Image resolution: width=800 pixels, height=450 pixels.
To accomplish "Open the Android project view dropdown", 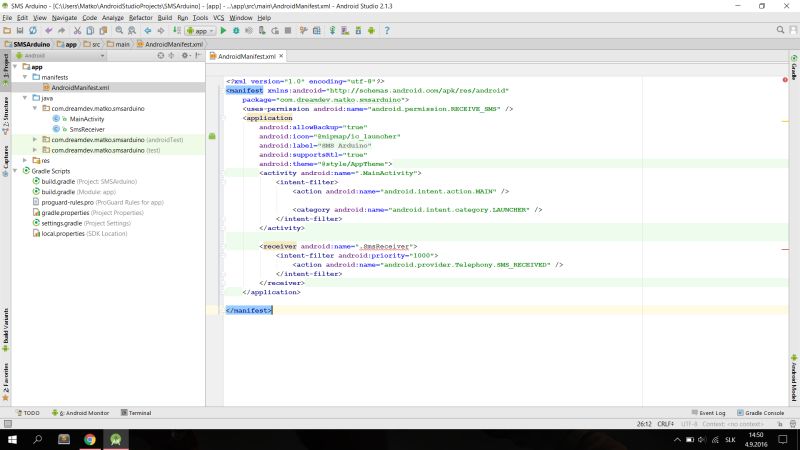I will (60, 56).
